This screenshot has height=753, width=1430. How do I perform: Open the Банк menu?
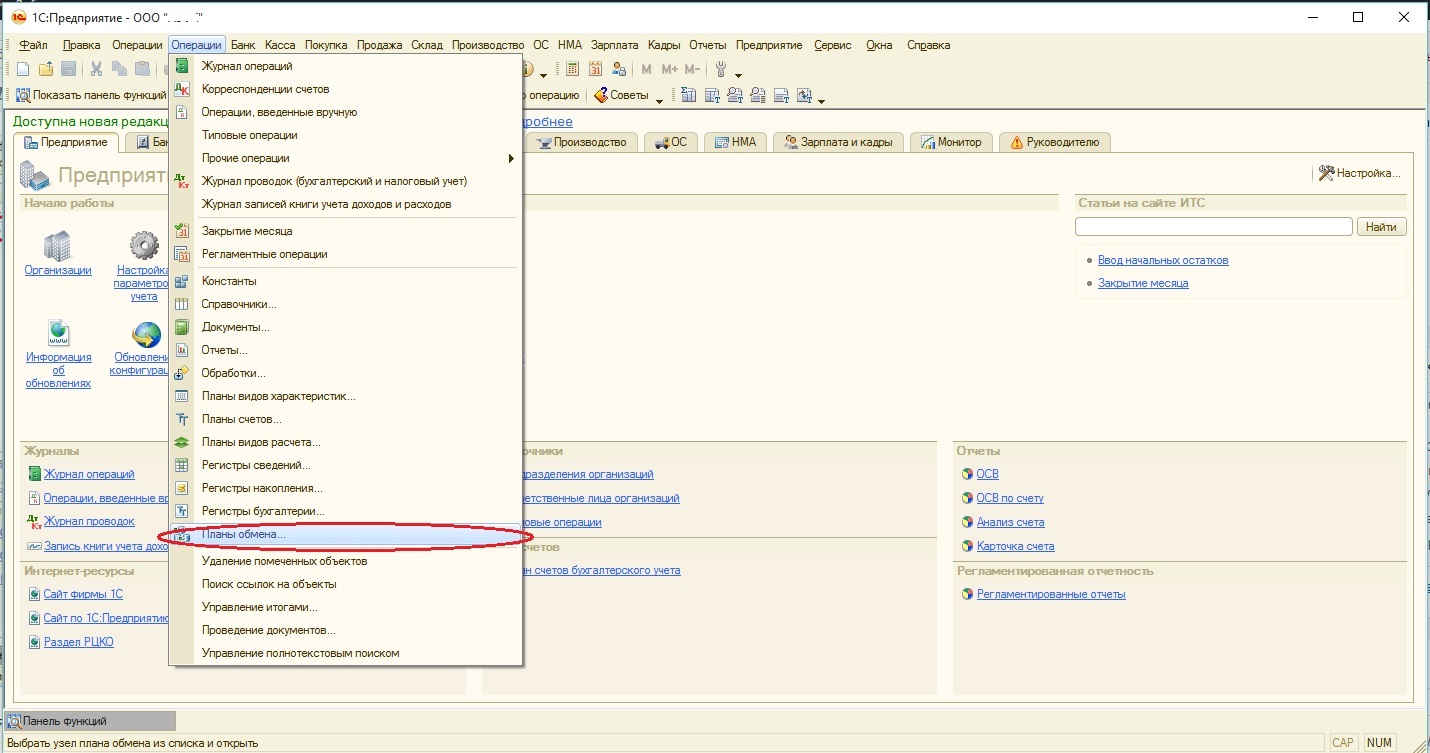[x=243, y=45]
